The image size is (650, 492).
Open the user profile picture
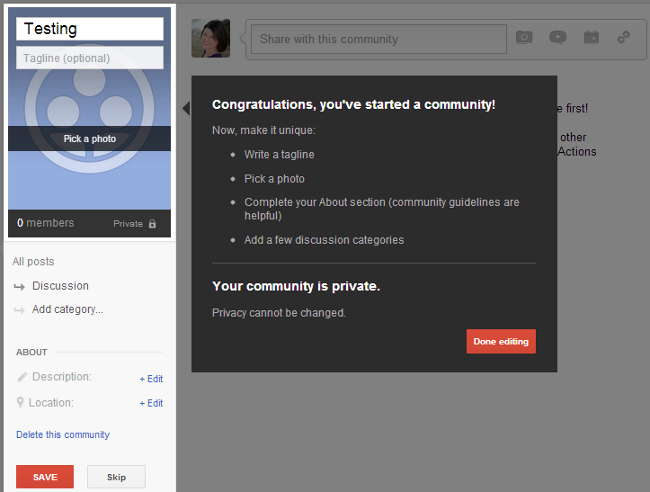click(x=211, y=38)
